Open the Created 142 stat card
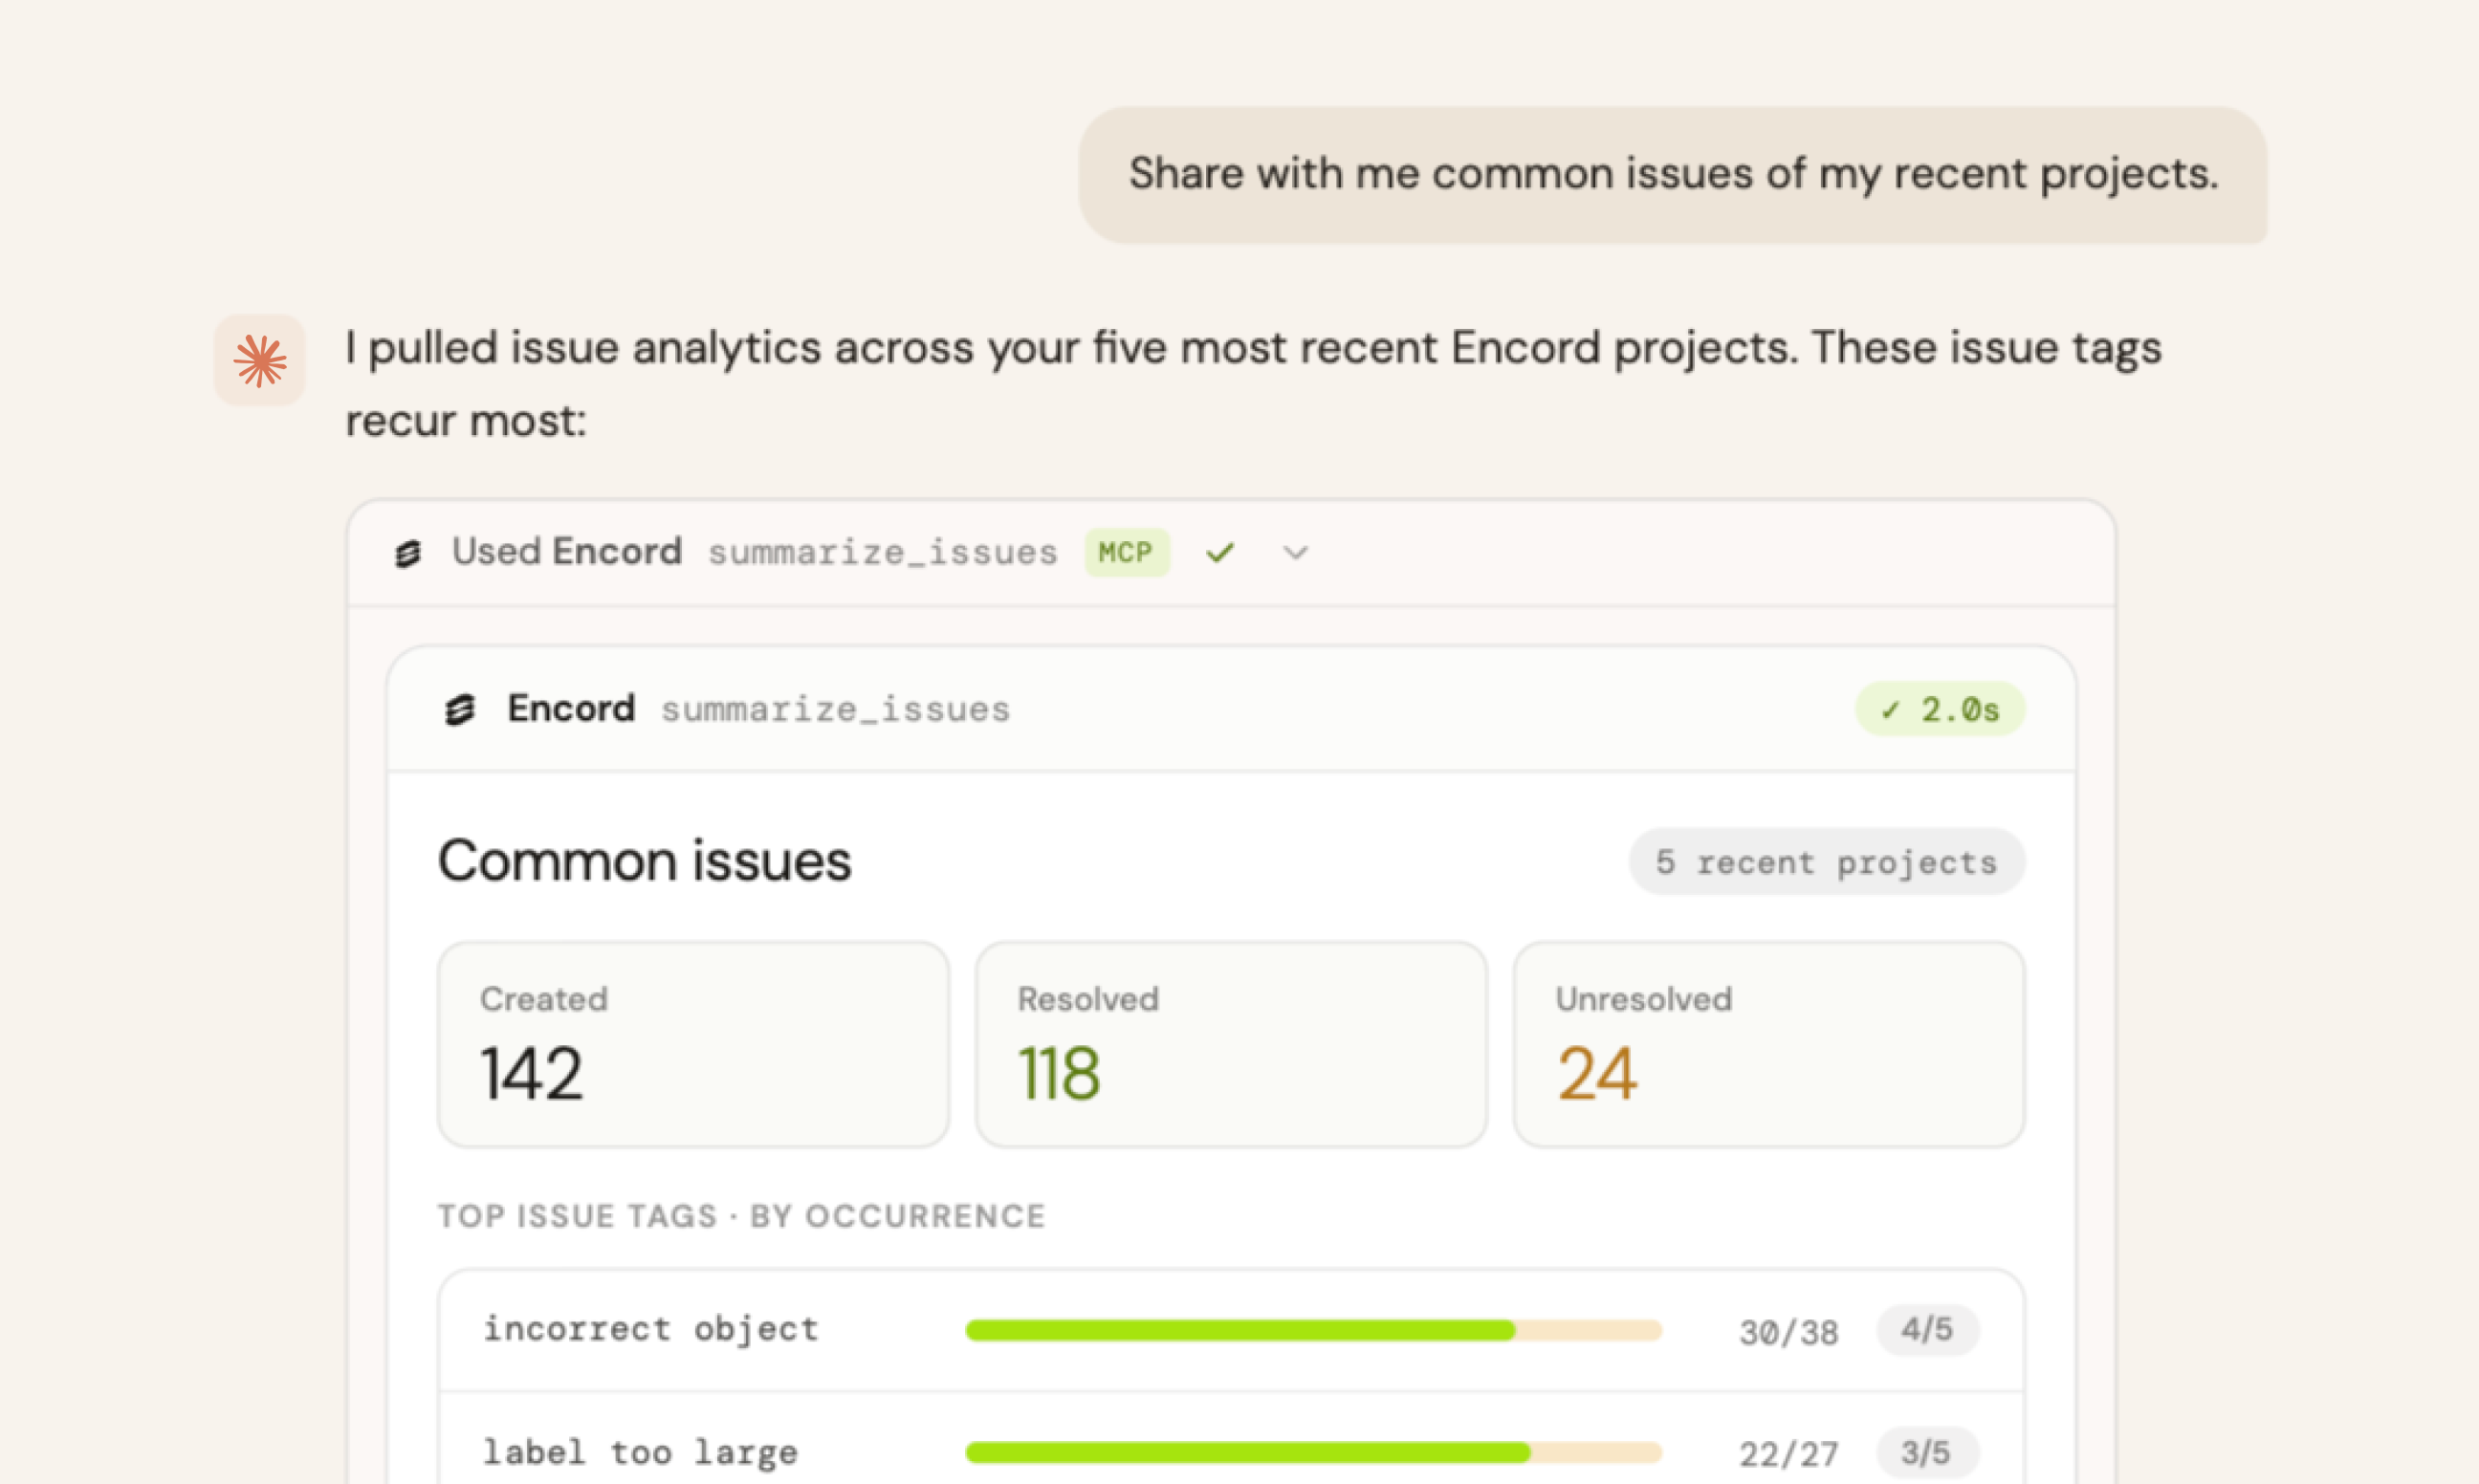Viewport: 2479px width, 1484px height. coord(693,1044)
